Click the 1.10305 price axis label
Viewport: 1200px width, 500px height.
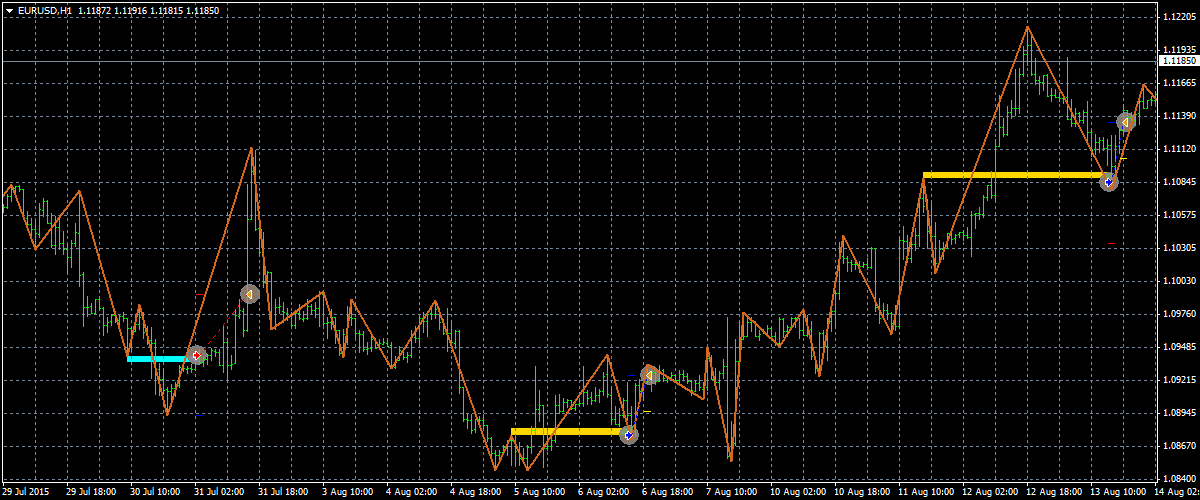[1180, 248]
